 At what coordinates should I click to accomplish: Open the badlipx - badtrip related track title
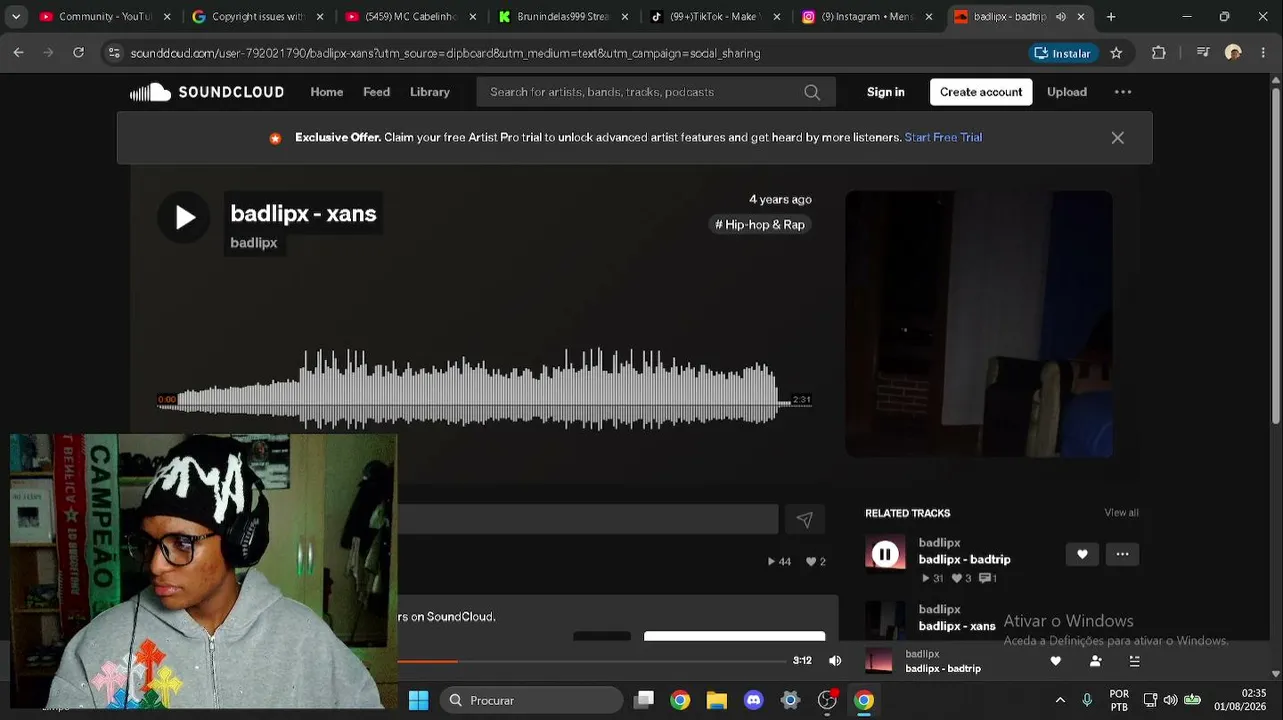pos(965,560)
